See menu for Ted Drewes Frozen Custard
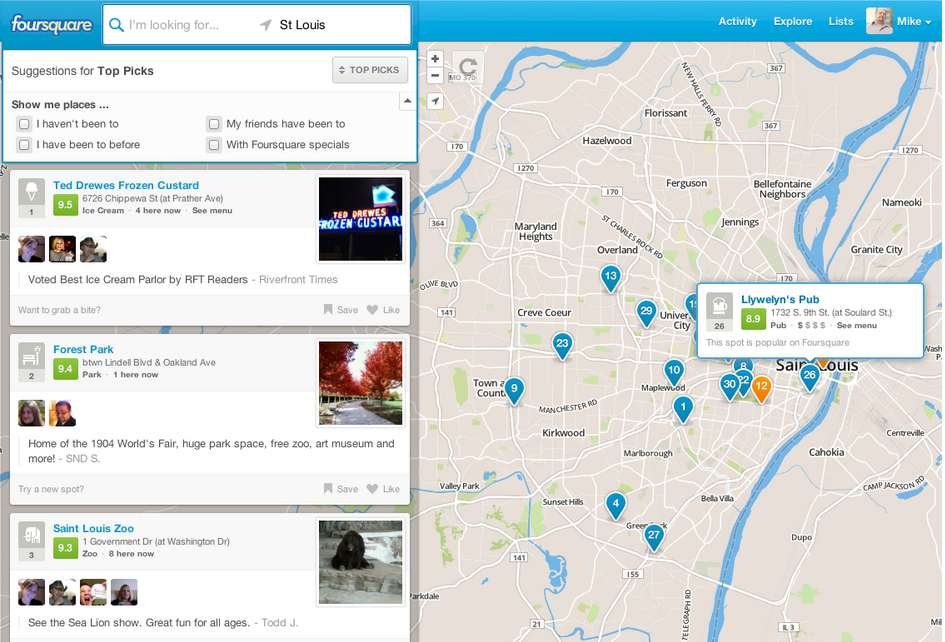945x642 pixels. point(212,210)
